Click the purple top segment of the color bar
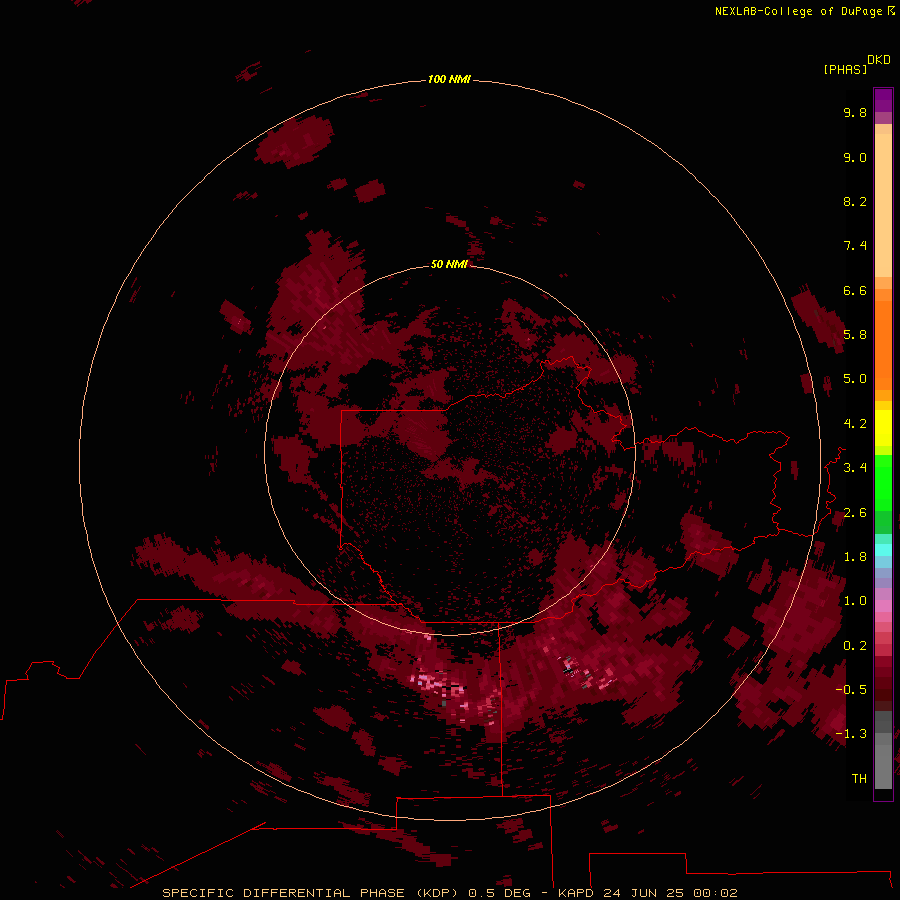The image size is (900, 900). click(883, 100)
